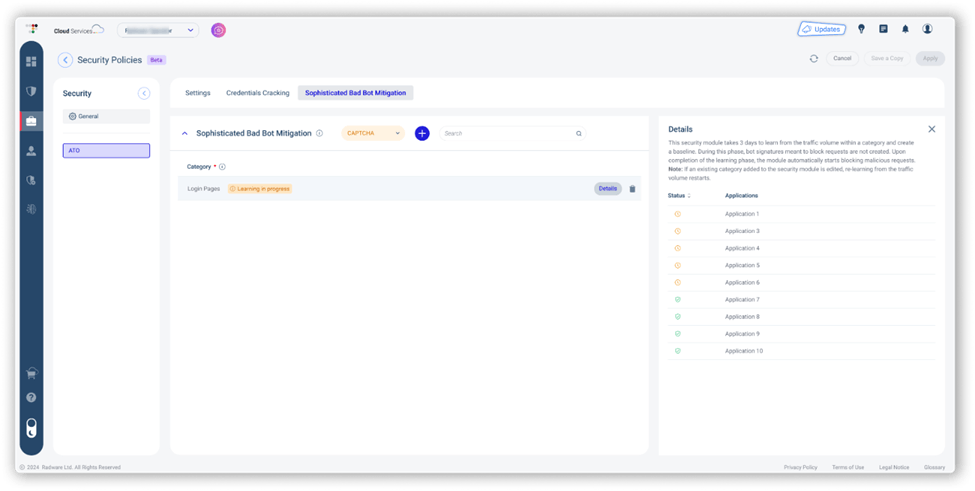Click the refresh icon beside Cancel
The image size is (975, 491).
813,58
